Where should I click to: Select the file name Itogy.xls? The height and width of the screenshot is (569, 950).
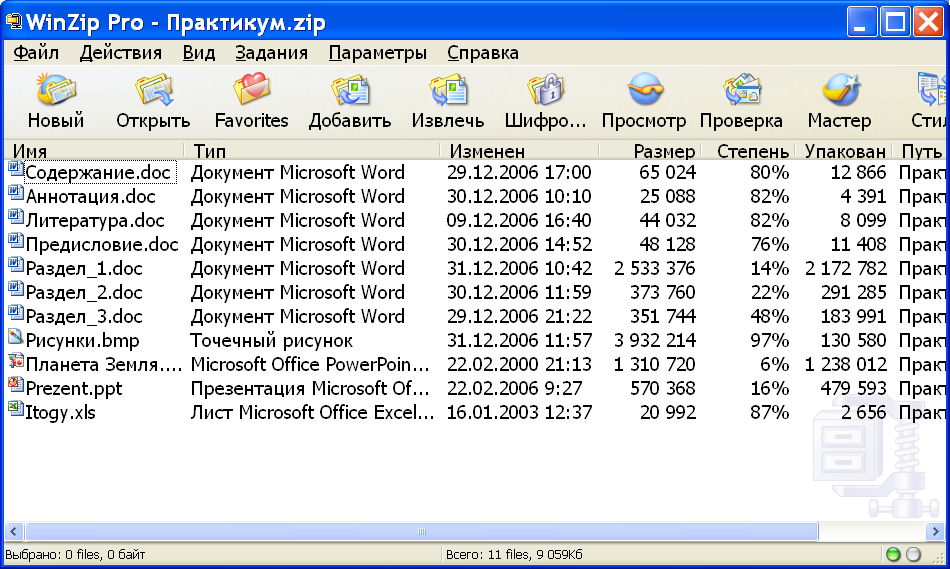[61, 413]
